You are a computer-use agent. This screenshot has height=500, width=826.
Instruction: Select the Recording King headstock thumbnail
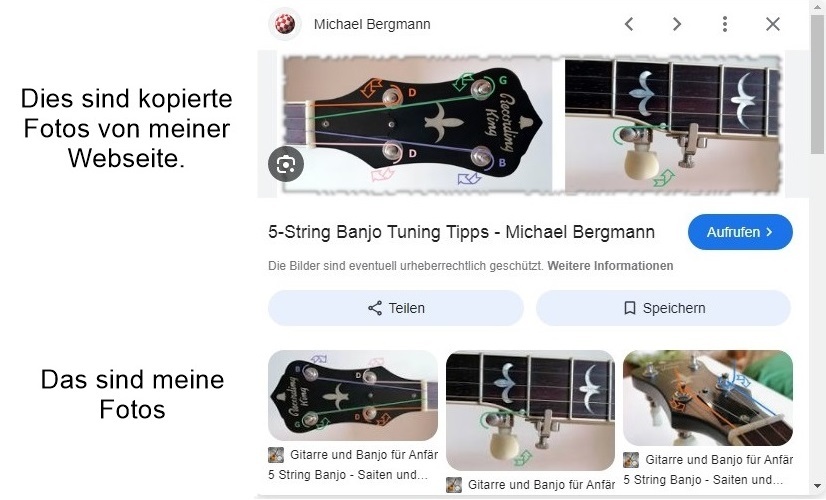[x=353, y=395]
